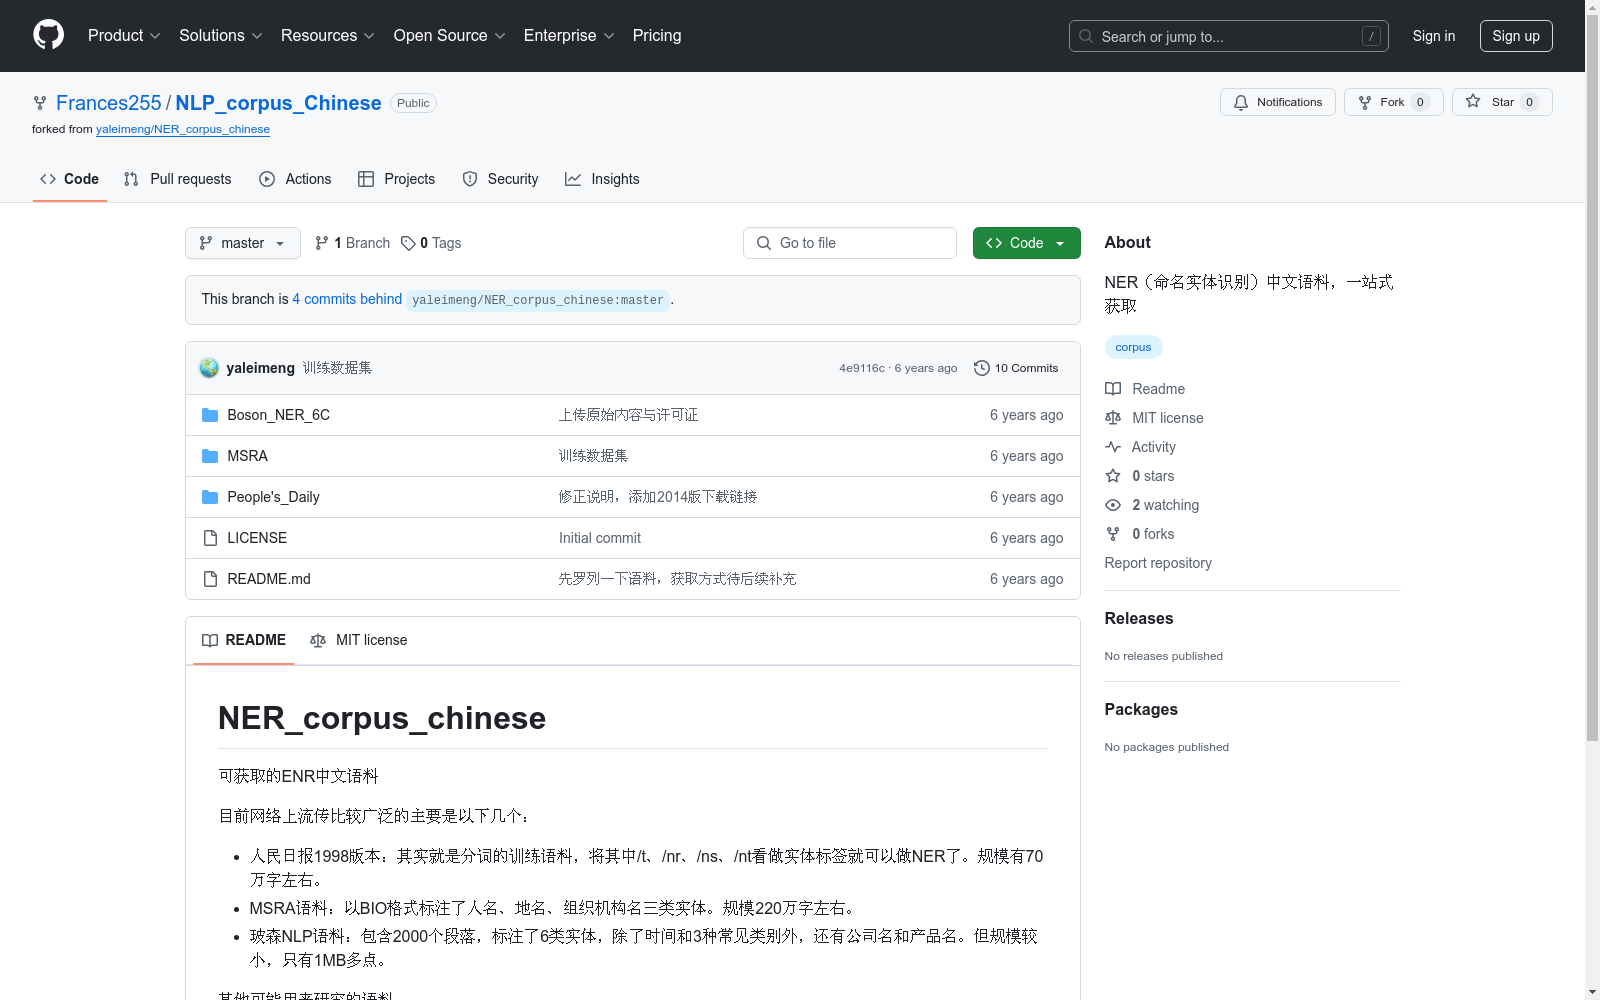Click the Sign in link
1600x1000 pixels.
pos(1433,36)
